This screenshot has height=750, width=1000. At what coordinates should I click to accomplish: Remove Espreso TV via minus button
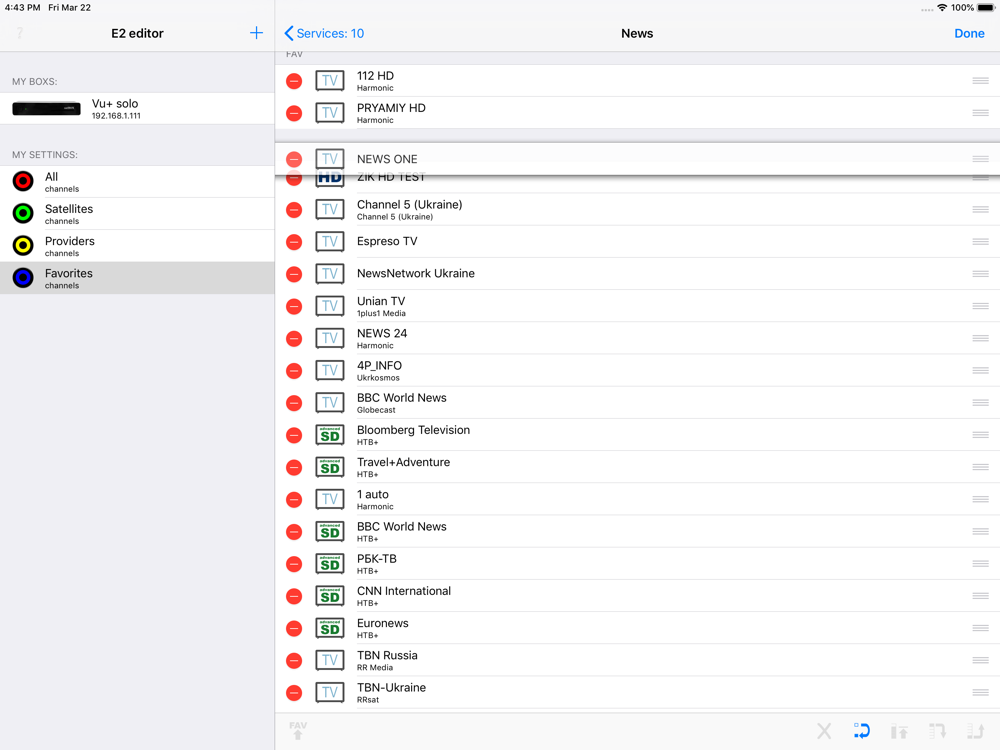(294, 242)
